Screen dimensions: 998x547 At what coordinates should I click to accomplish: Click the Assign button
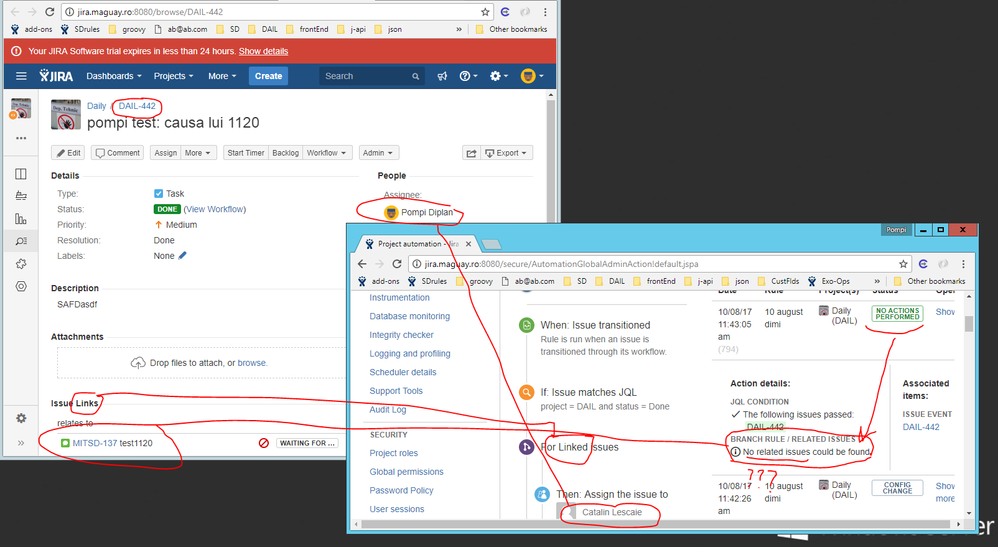tap(165, 153)
